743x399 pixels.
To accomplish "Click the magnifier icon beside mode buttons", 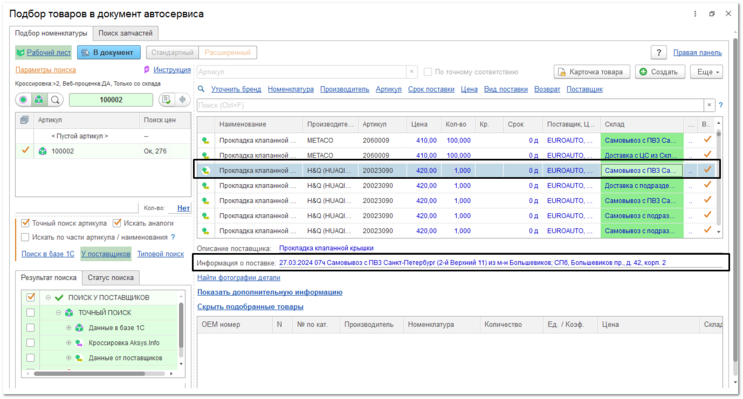I will [x=55, y=100].
